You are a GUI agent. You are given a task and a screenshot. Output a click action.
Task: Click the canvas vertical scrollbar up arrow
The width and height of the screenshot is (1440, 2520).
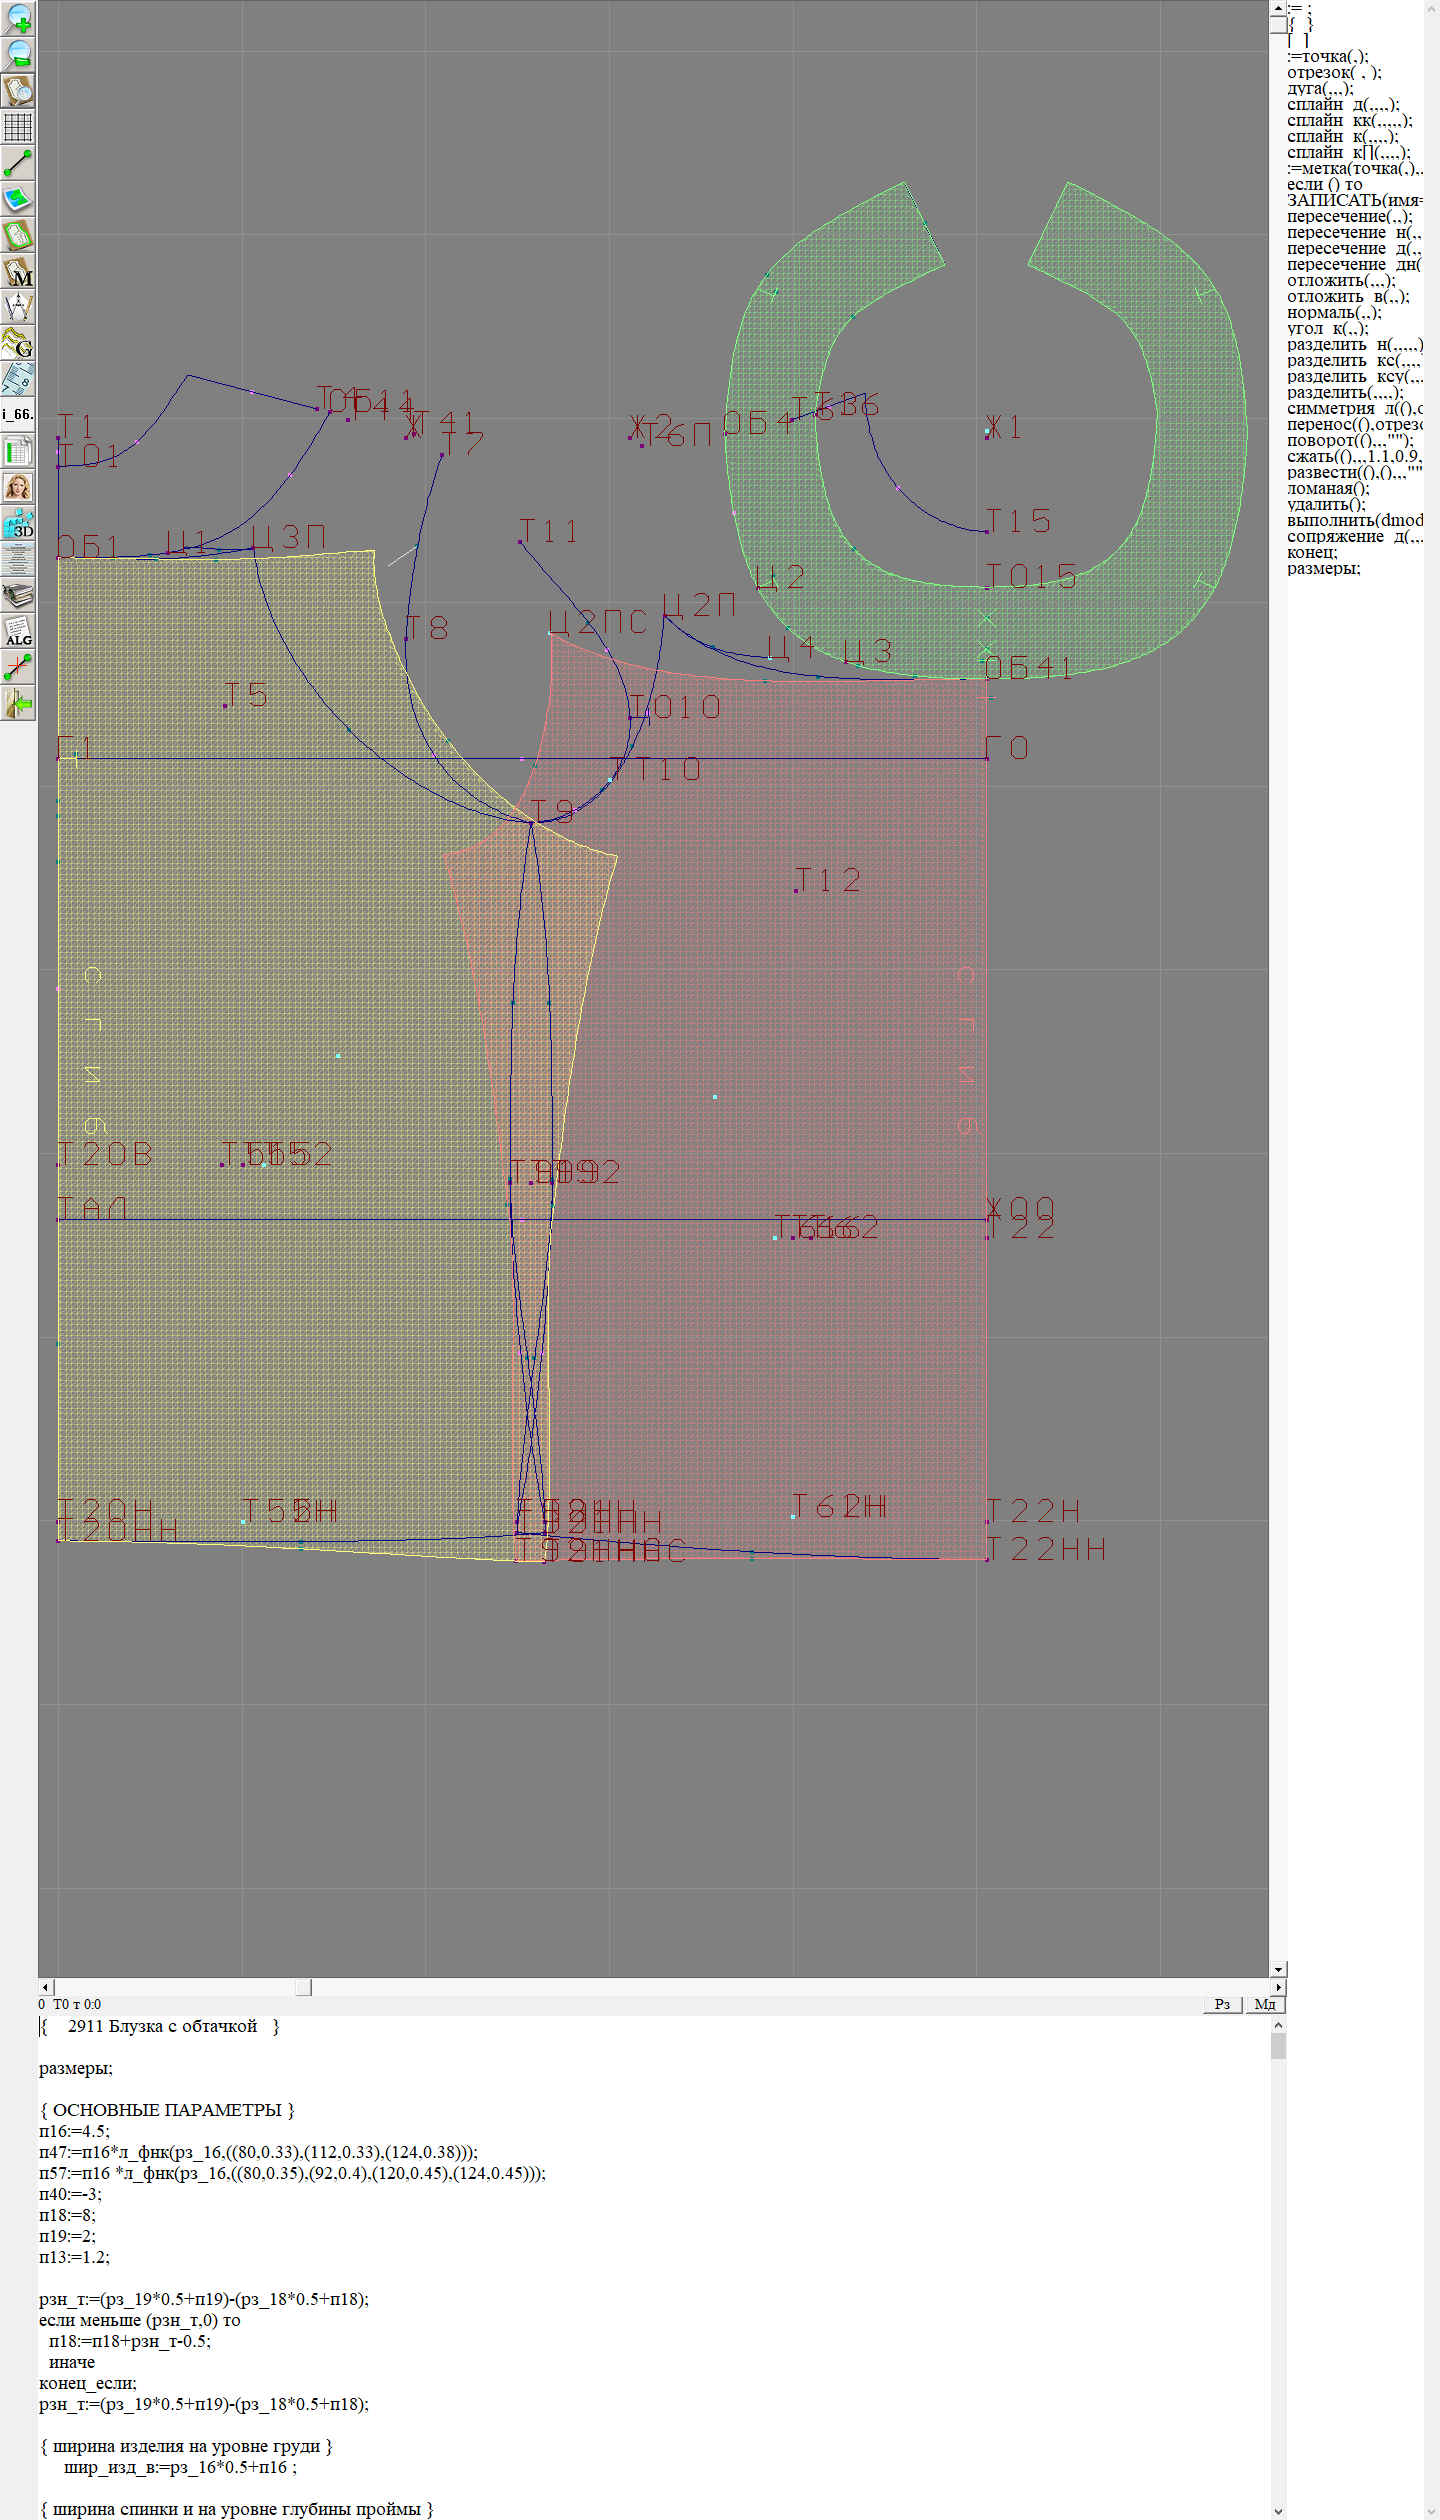coord(1278,8)
